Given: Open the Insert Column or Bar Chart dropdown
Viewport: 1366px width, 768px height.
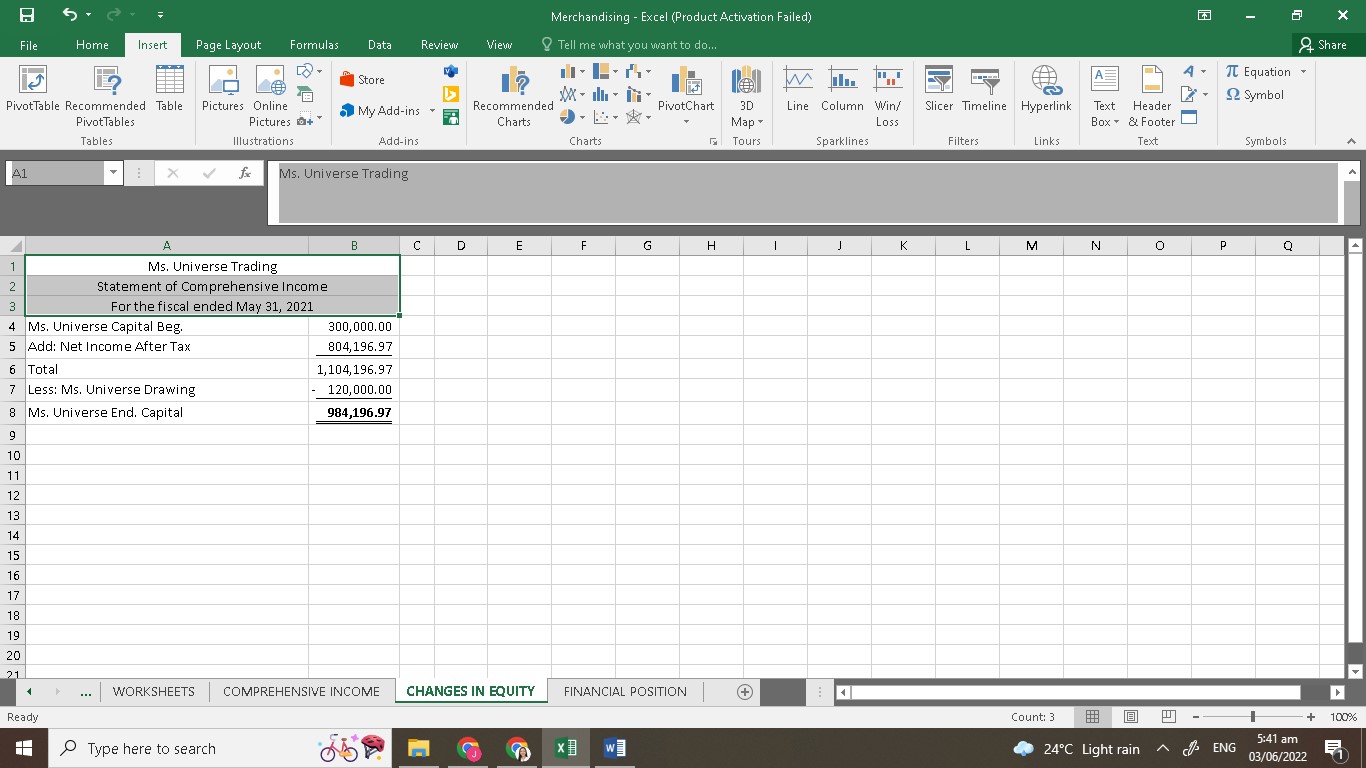Looking at the screenshot, I should [x=573, y=72].
